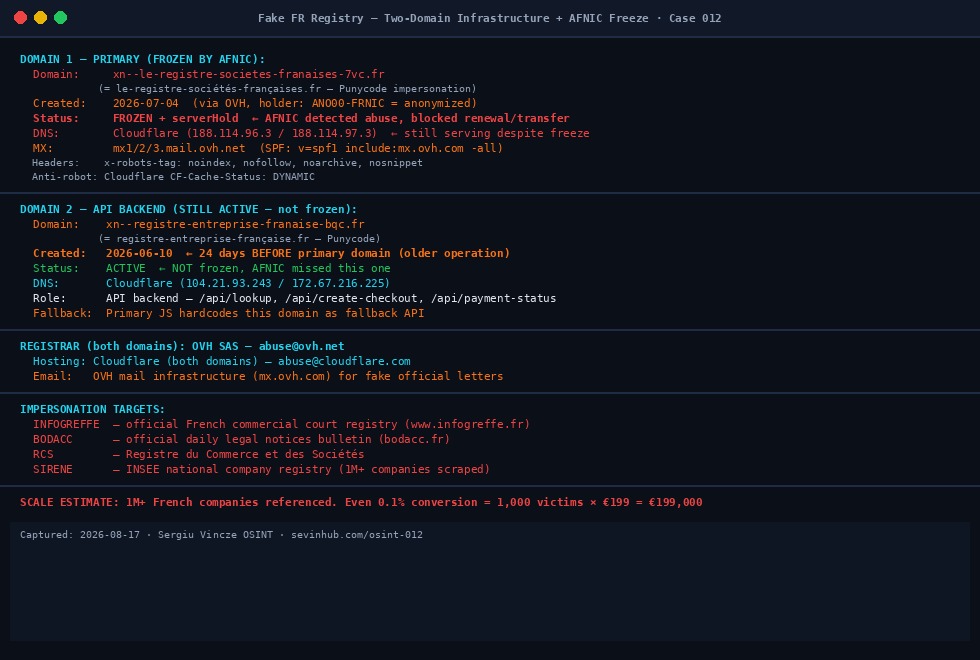The height and width of the screenshot is (660, 980).
Task: Click the CF-Cache-Status: DYNAMIC line
Action: (x=173, y=177)
